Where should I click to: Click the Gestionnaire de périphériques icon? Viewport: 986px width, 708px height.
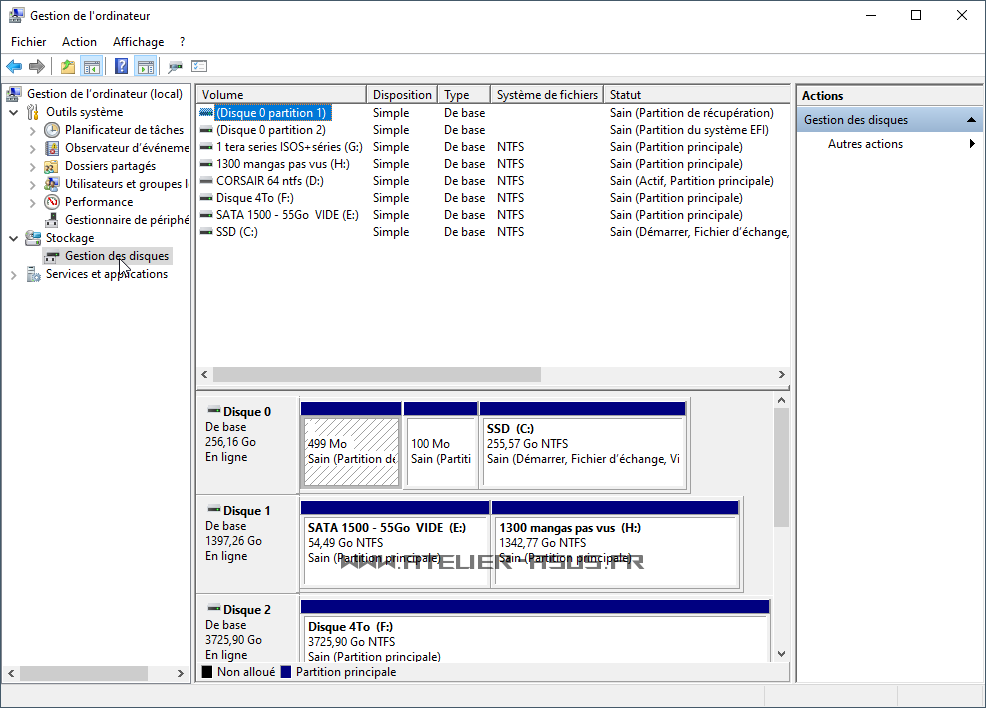pos(52,220)
